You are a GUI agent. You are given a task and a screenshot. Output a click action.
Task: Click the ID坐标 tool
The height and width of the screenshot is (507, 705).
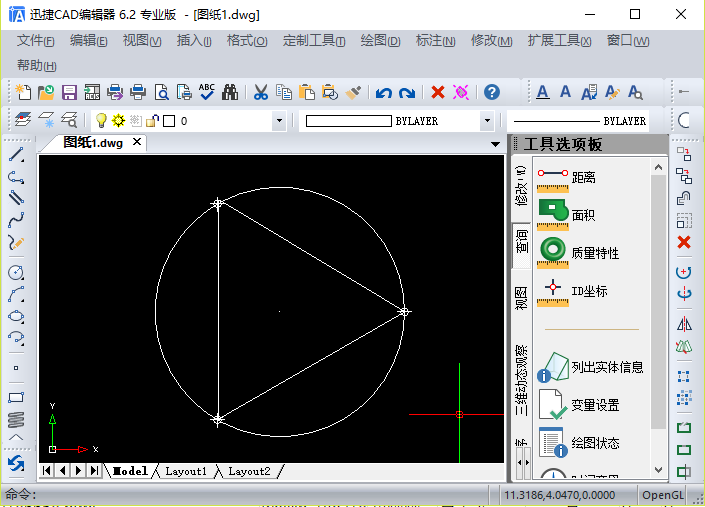572,291
